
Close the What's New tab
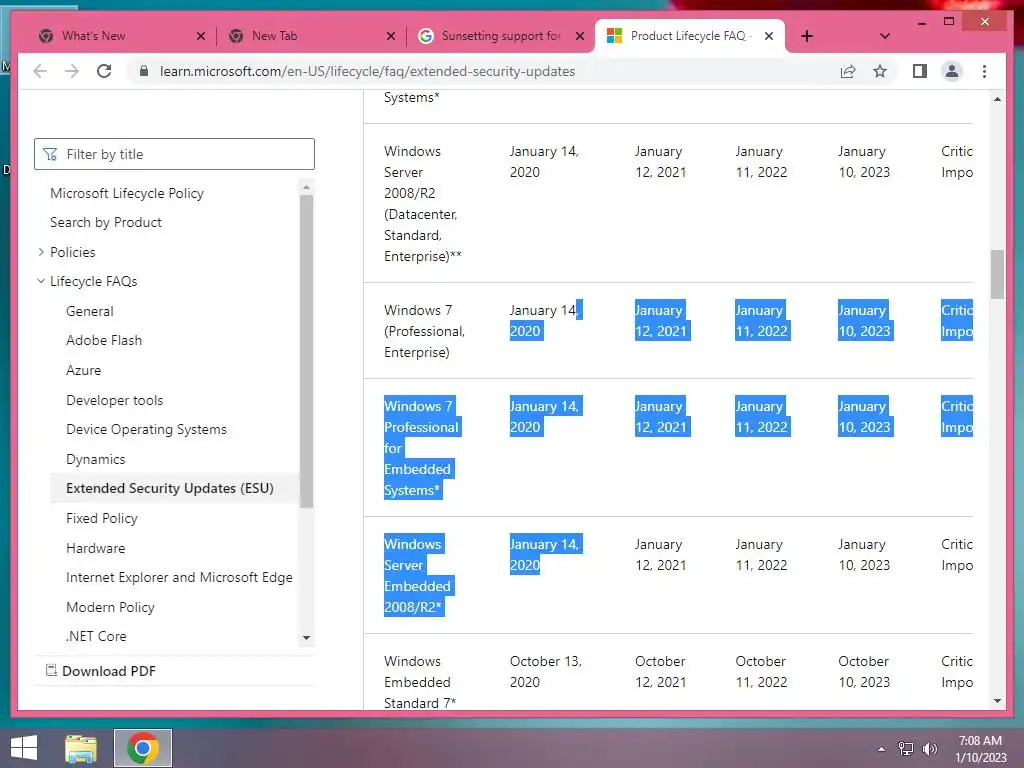pyautogui.click(x=201, y=36)
